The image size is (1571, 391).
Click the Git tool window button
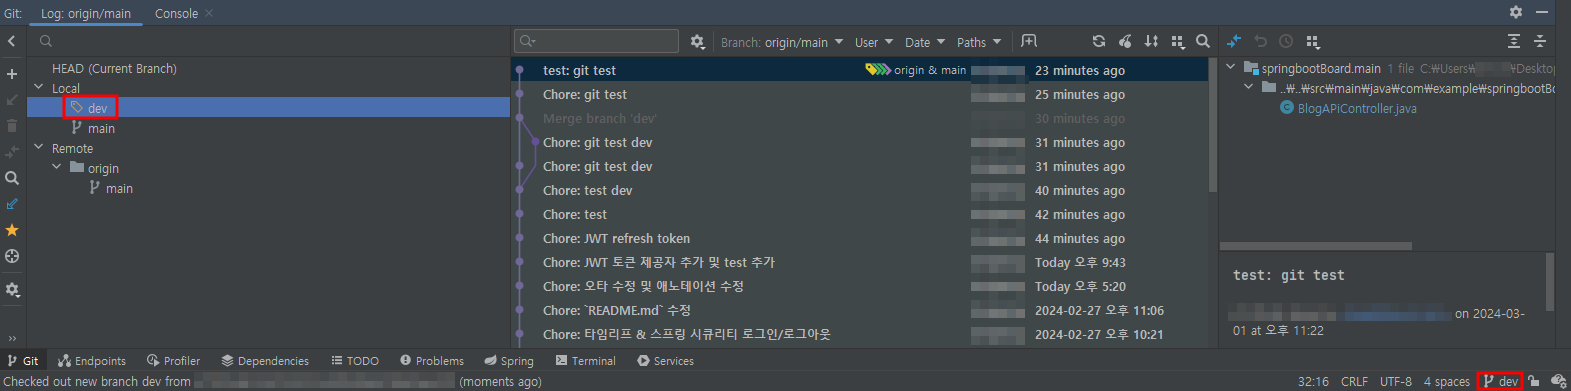(23, 361)
